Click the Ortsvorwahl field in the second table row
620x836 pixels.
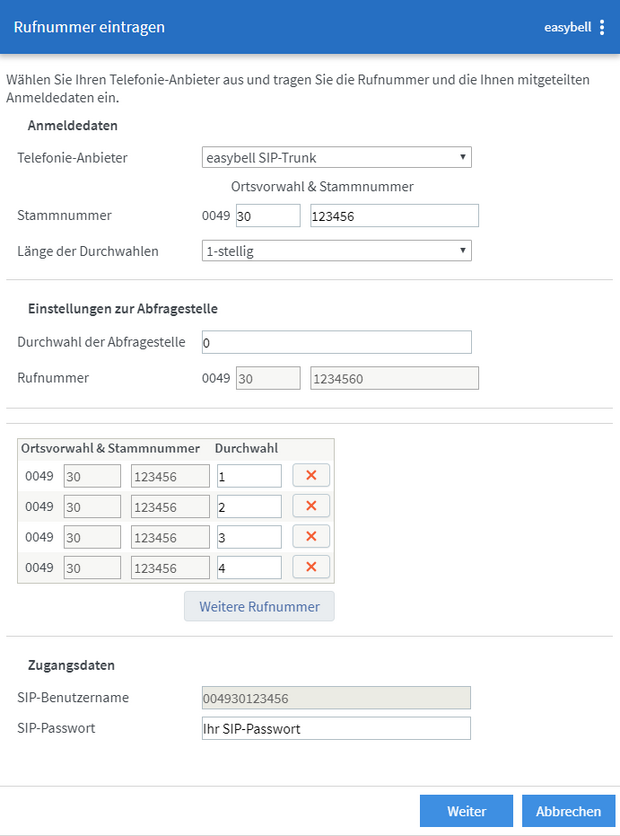(x=92, y=506)
